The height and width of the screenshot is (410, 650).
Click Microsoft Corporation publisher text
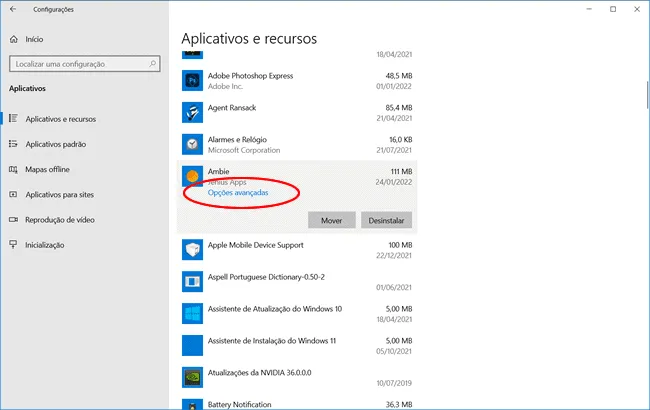[x=244, y=150]
